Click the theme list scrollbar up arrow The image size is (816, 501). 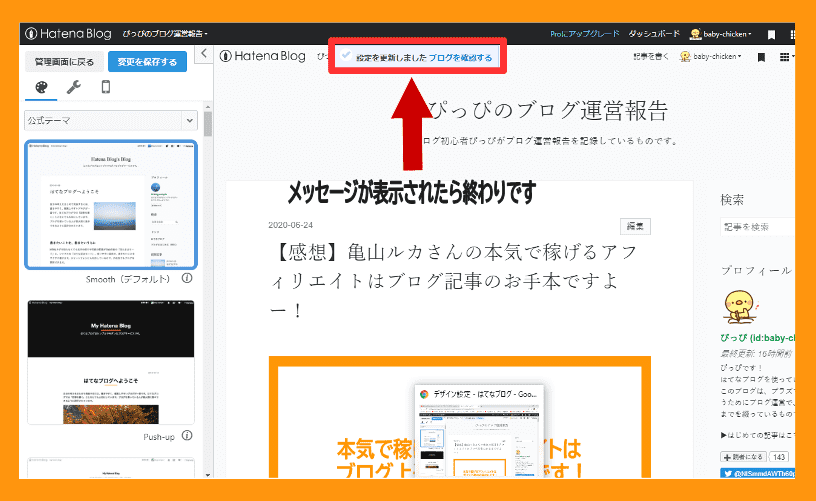(x=208, y=107)
